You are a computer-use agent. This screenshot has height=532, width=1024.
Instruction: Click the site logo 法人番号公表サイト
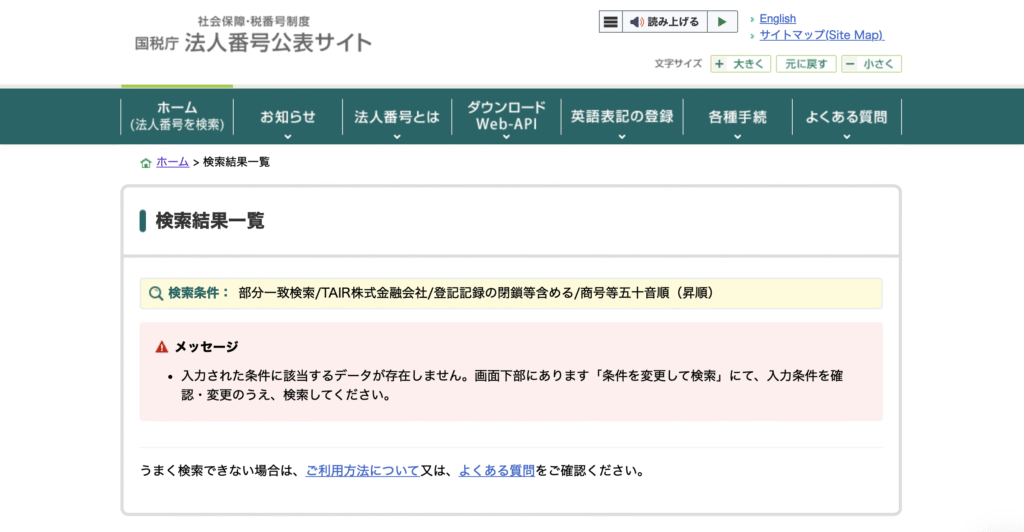253,36
